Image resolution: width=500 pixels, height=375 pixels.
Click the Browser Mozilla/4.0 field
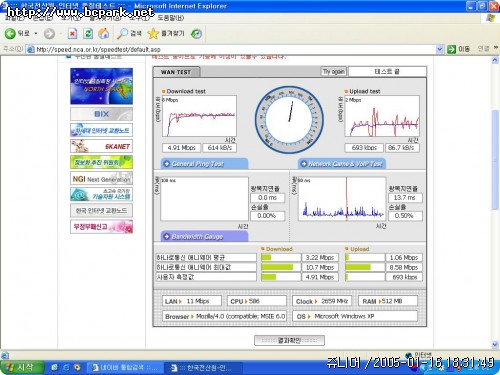click(x=224, y=316)
